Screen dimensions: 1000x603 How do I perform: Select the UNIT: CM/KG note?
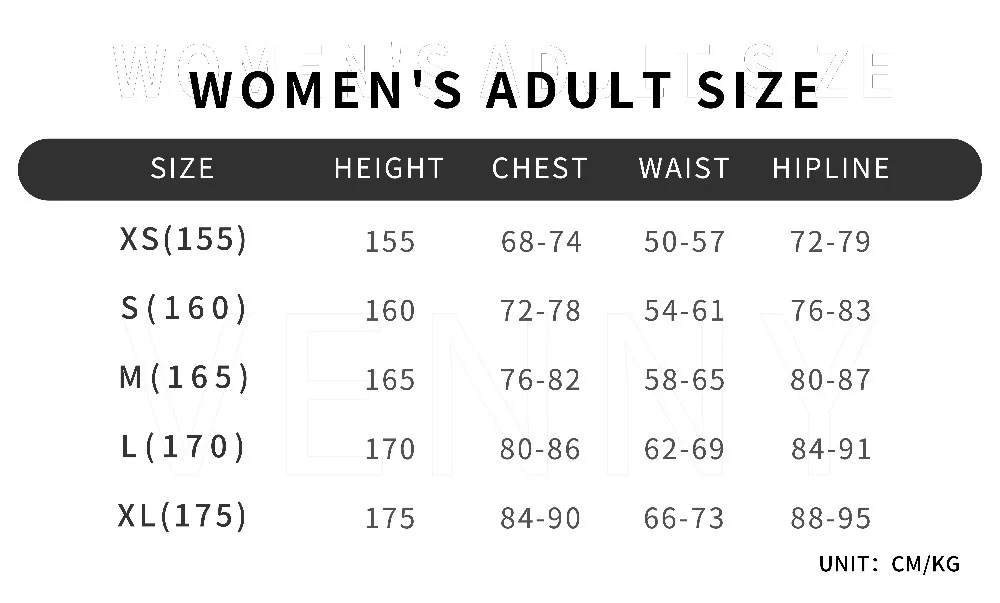click(890, 564)
